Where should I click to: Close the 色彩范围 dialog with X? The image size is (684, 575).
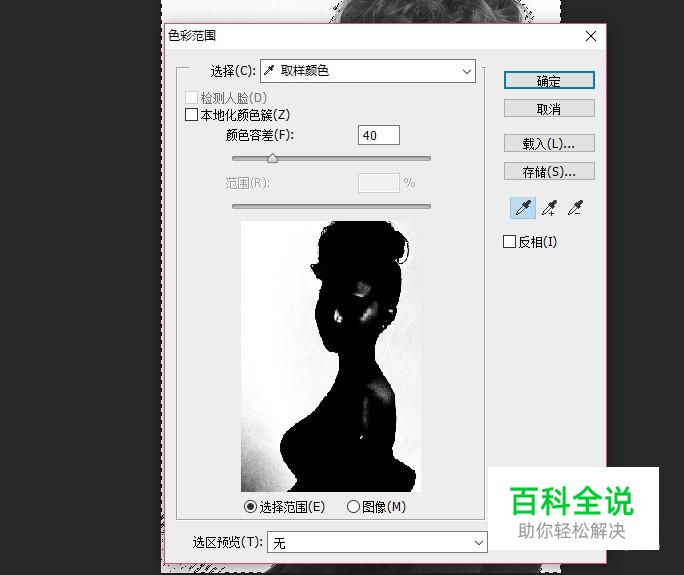coord(591,36)
